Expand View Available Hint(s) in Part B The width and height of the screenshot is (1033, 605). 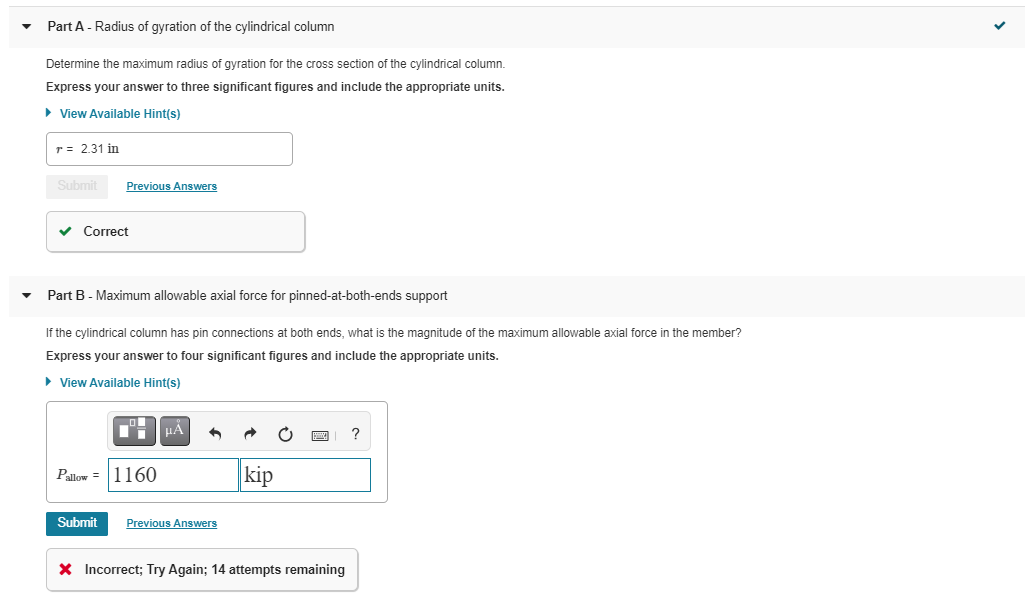click(x=113, y=382)
